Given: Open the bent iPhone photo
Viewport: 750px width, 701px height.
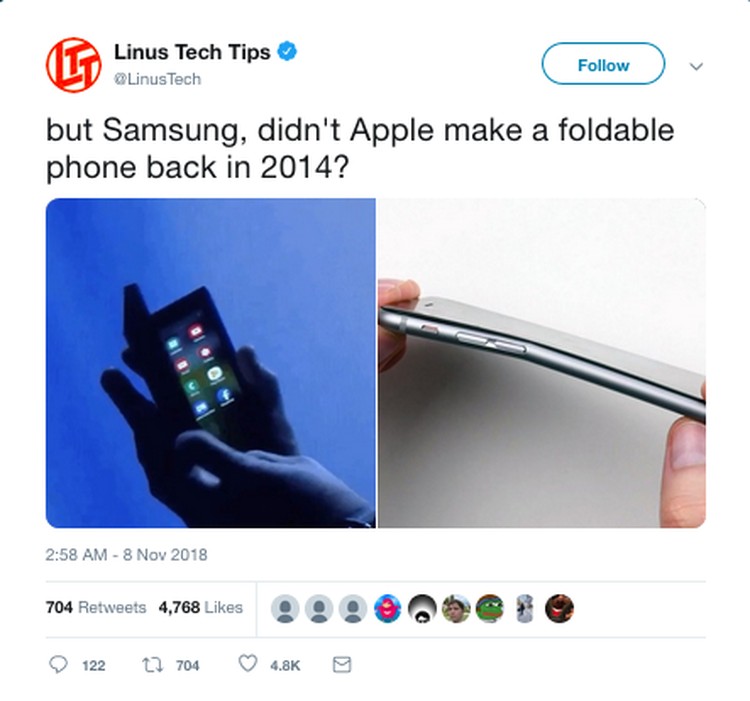Looking at the screenshot, I should [541, 363].
